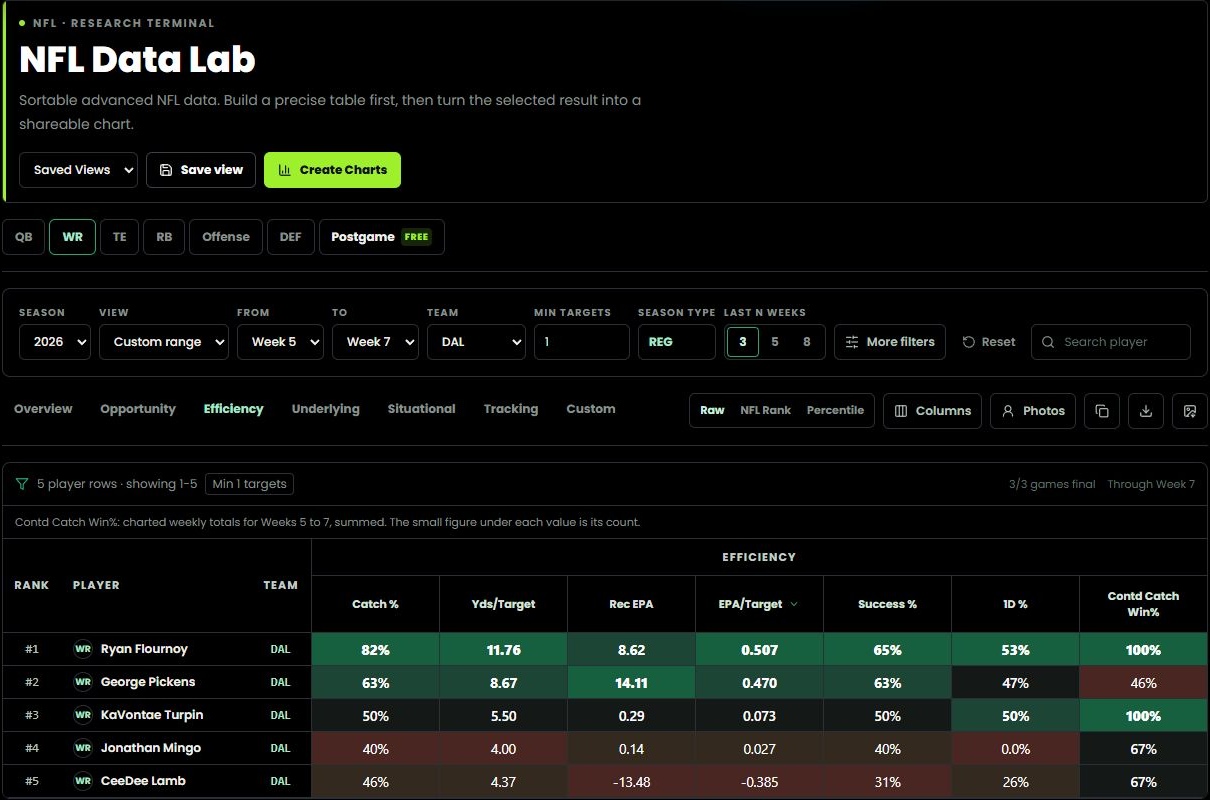Click WR badge beside Jonathan Mingo
Screen dimensions: 1210x800
[82, 748]
